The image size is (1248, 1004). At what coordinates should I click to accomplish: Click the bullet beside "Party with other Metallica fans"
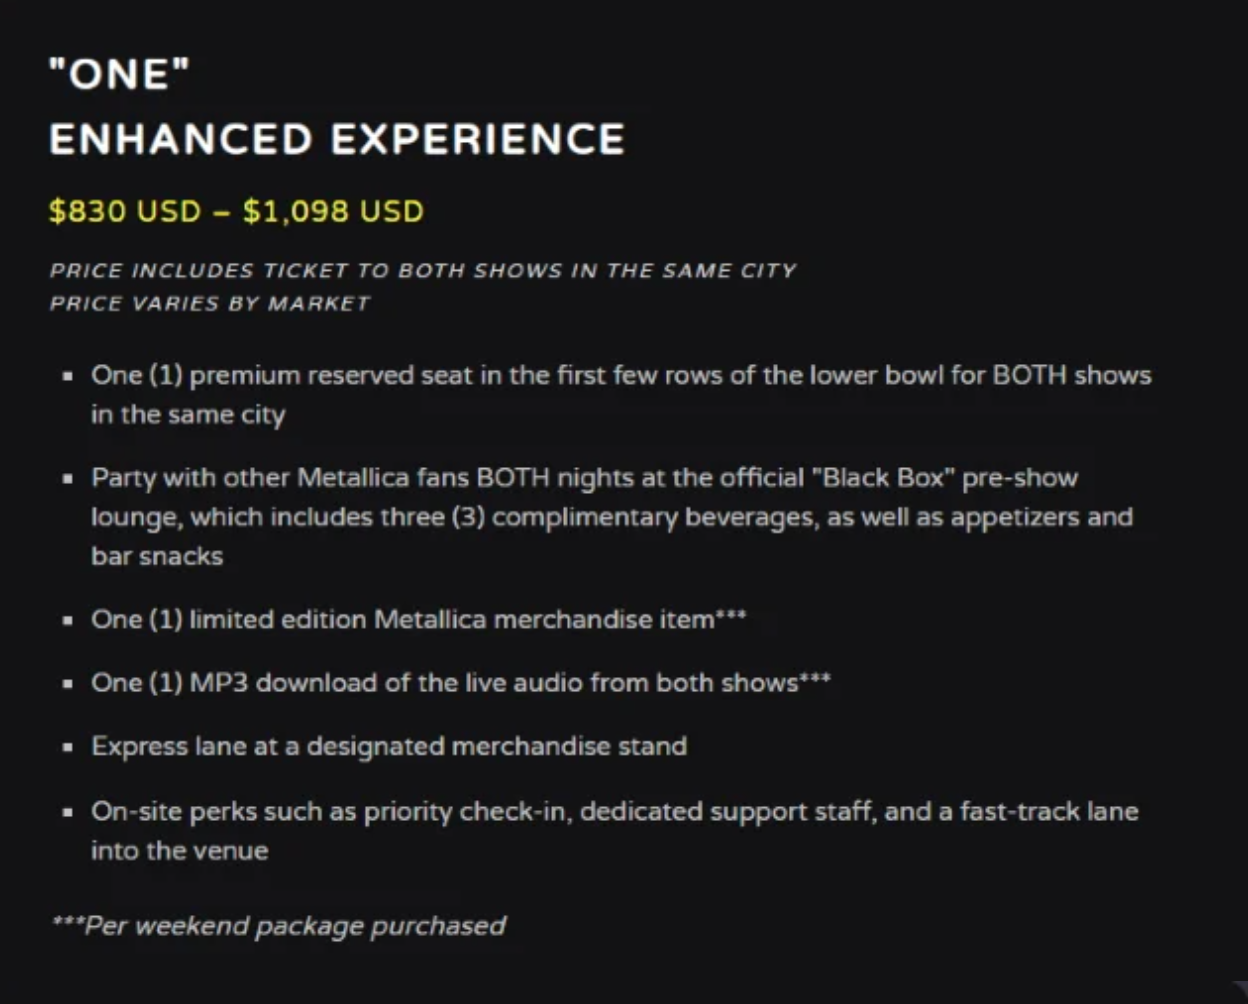point(67,478)
